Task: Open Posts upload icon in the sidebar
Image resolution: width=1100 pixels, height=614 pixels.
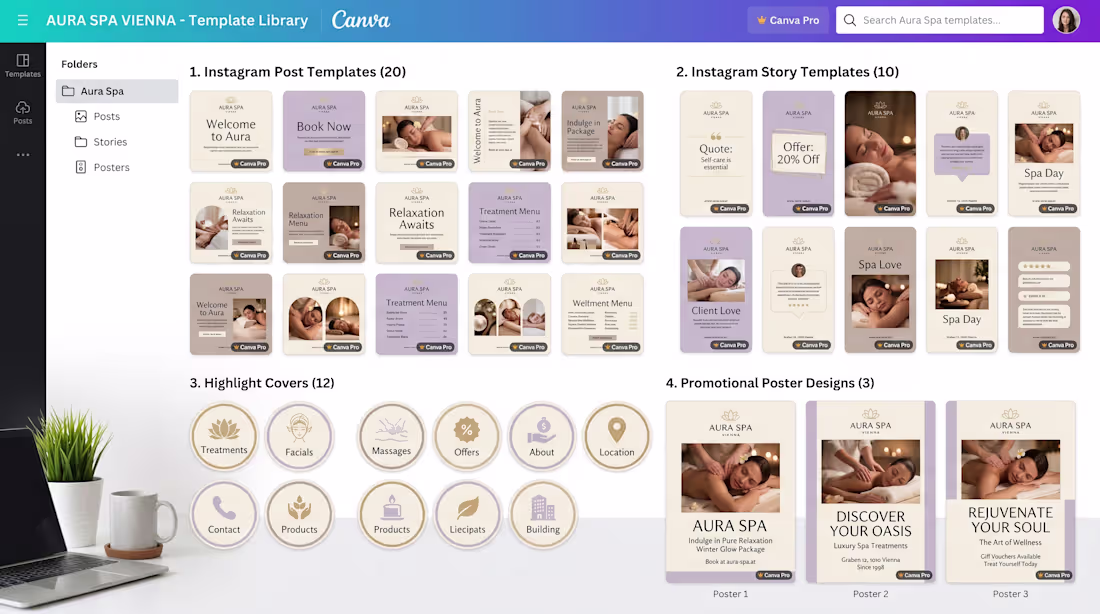Action: [22, 112]
